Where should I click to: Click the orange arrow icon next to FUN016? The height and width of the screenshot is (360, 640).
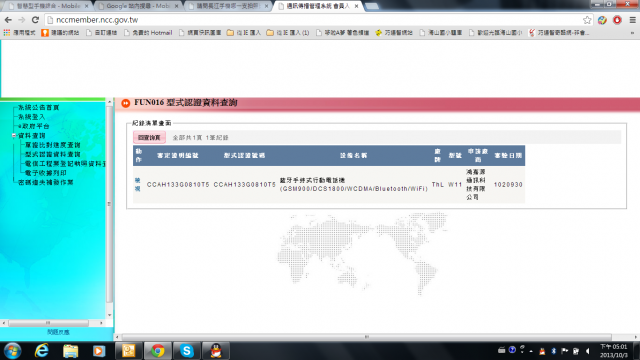pos(126,103)
